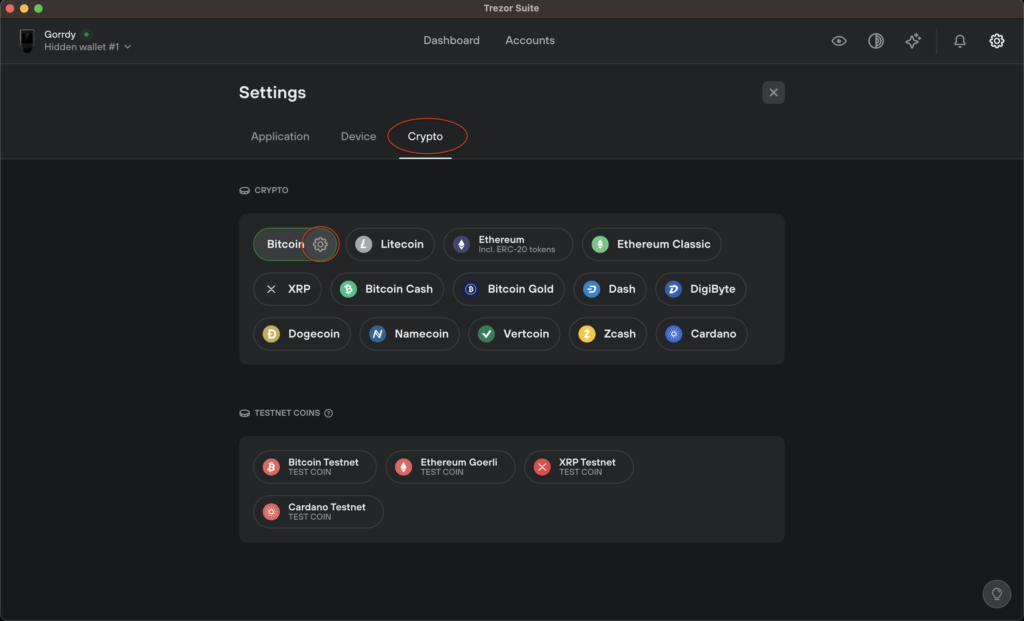Enable Ethereum incl. ERC-20 tokens

click(508, 244)
